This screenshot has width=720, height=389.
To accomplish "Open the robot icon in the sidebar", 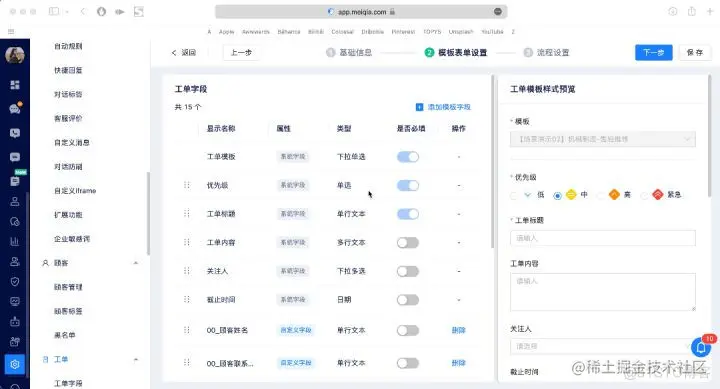I will pyautogui.click(x=15, y=321).
